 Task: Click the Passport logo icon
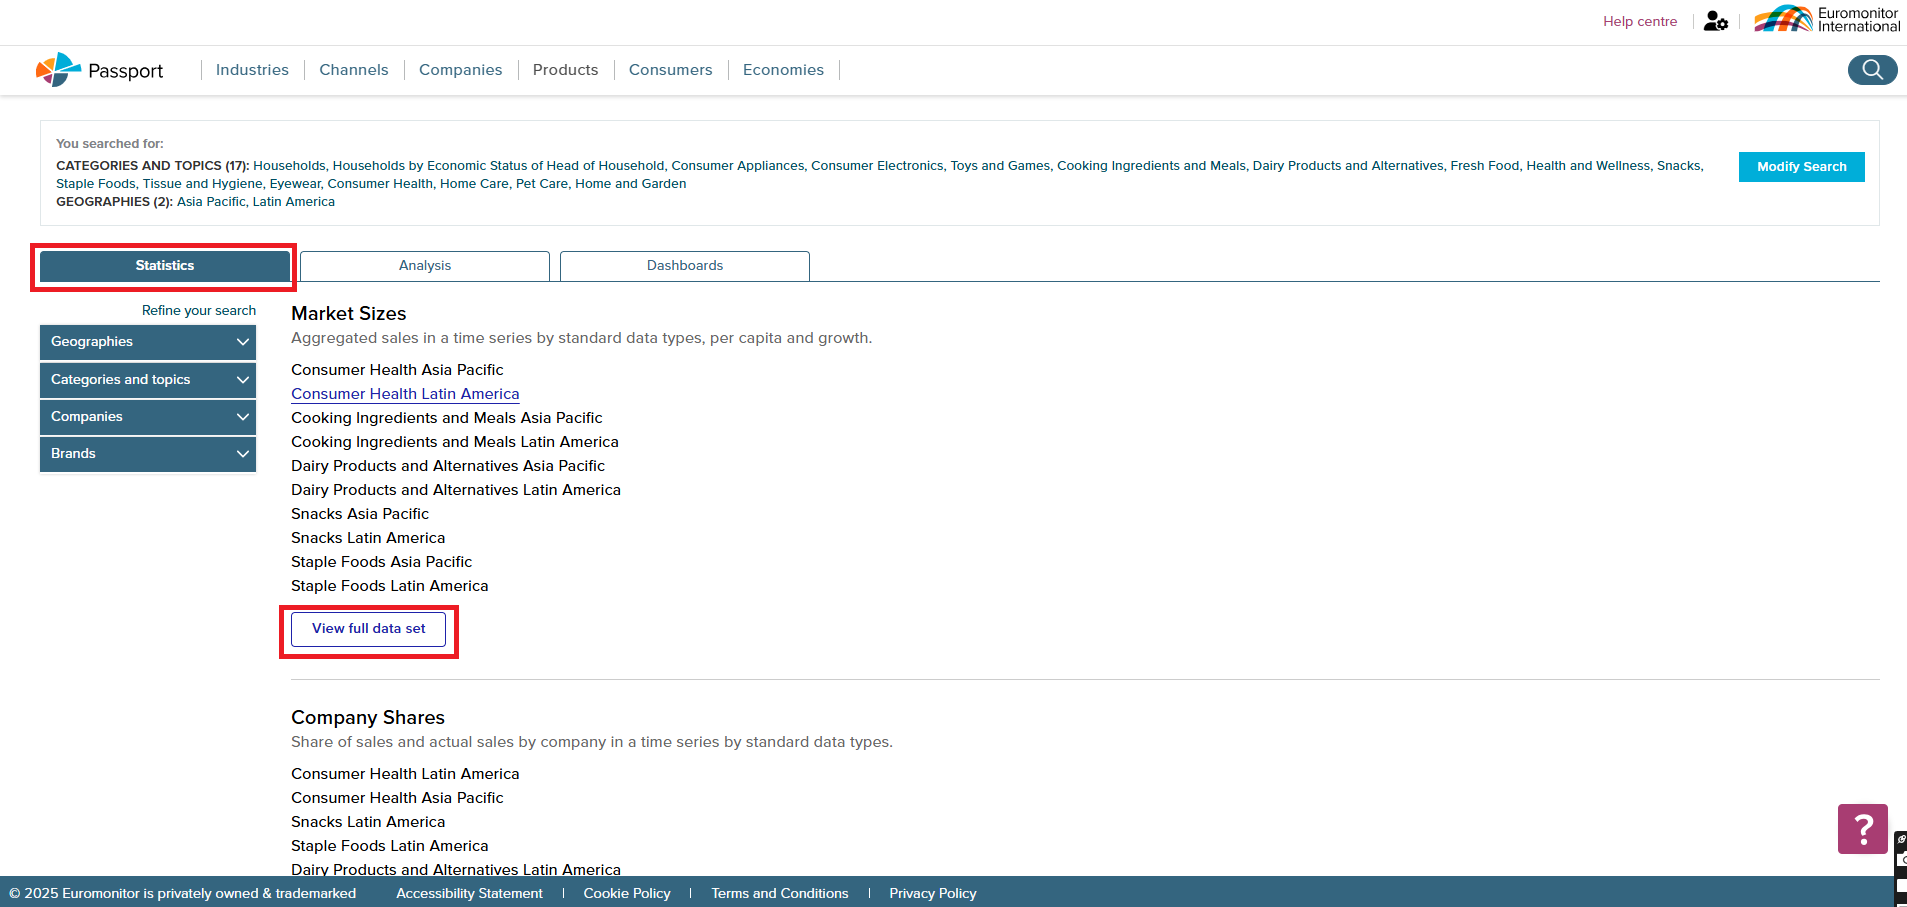click(58, 70)
